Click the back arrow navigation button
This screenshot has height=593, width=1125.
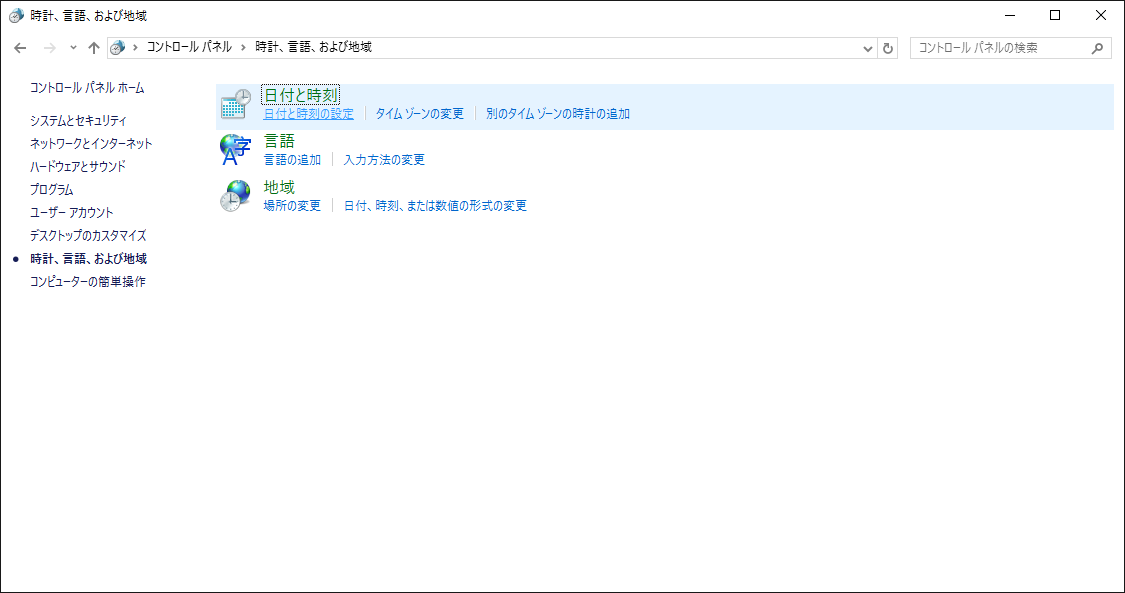[x=20, y=48]
